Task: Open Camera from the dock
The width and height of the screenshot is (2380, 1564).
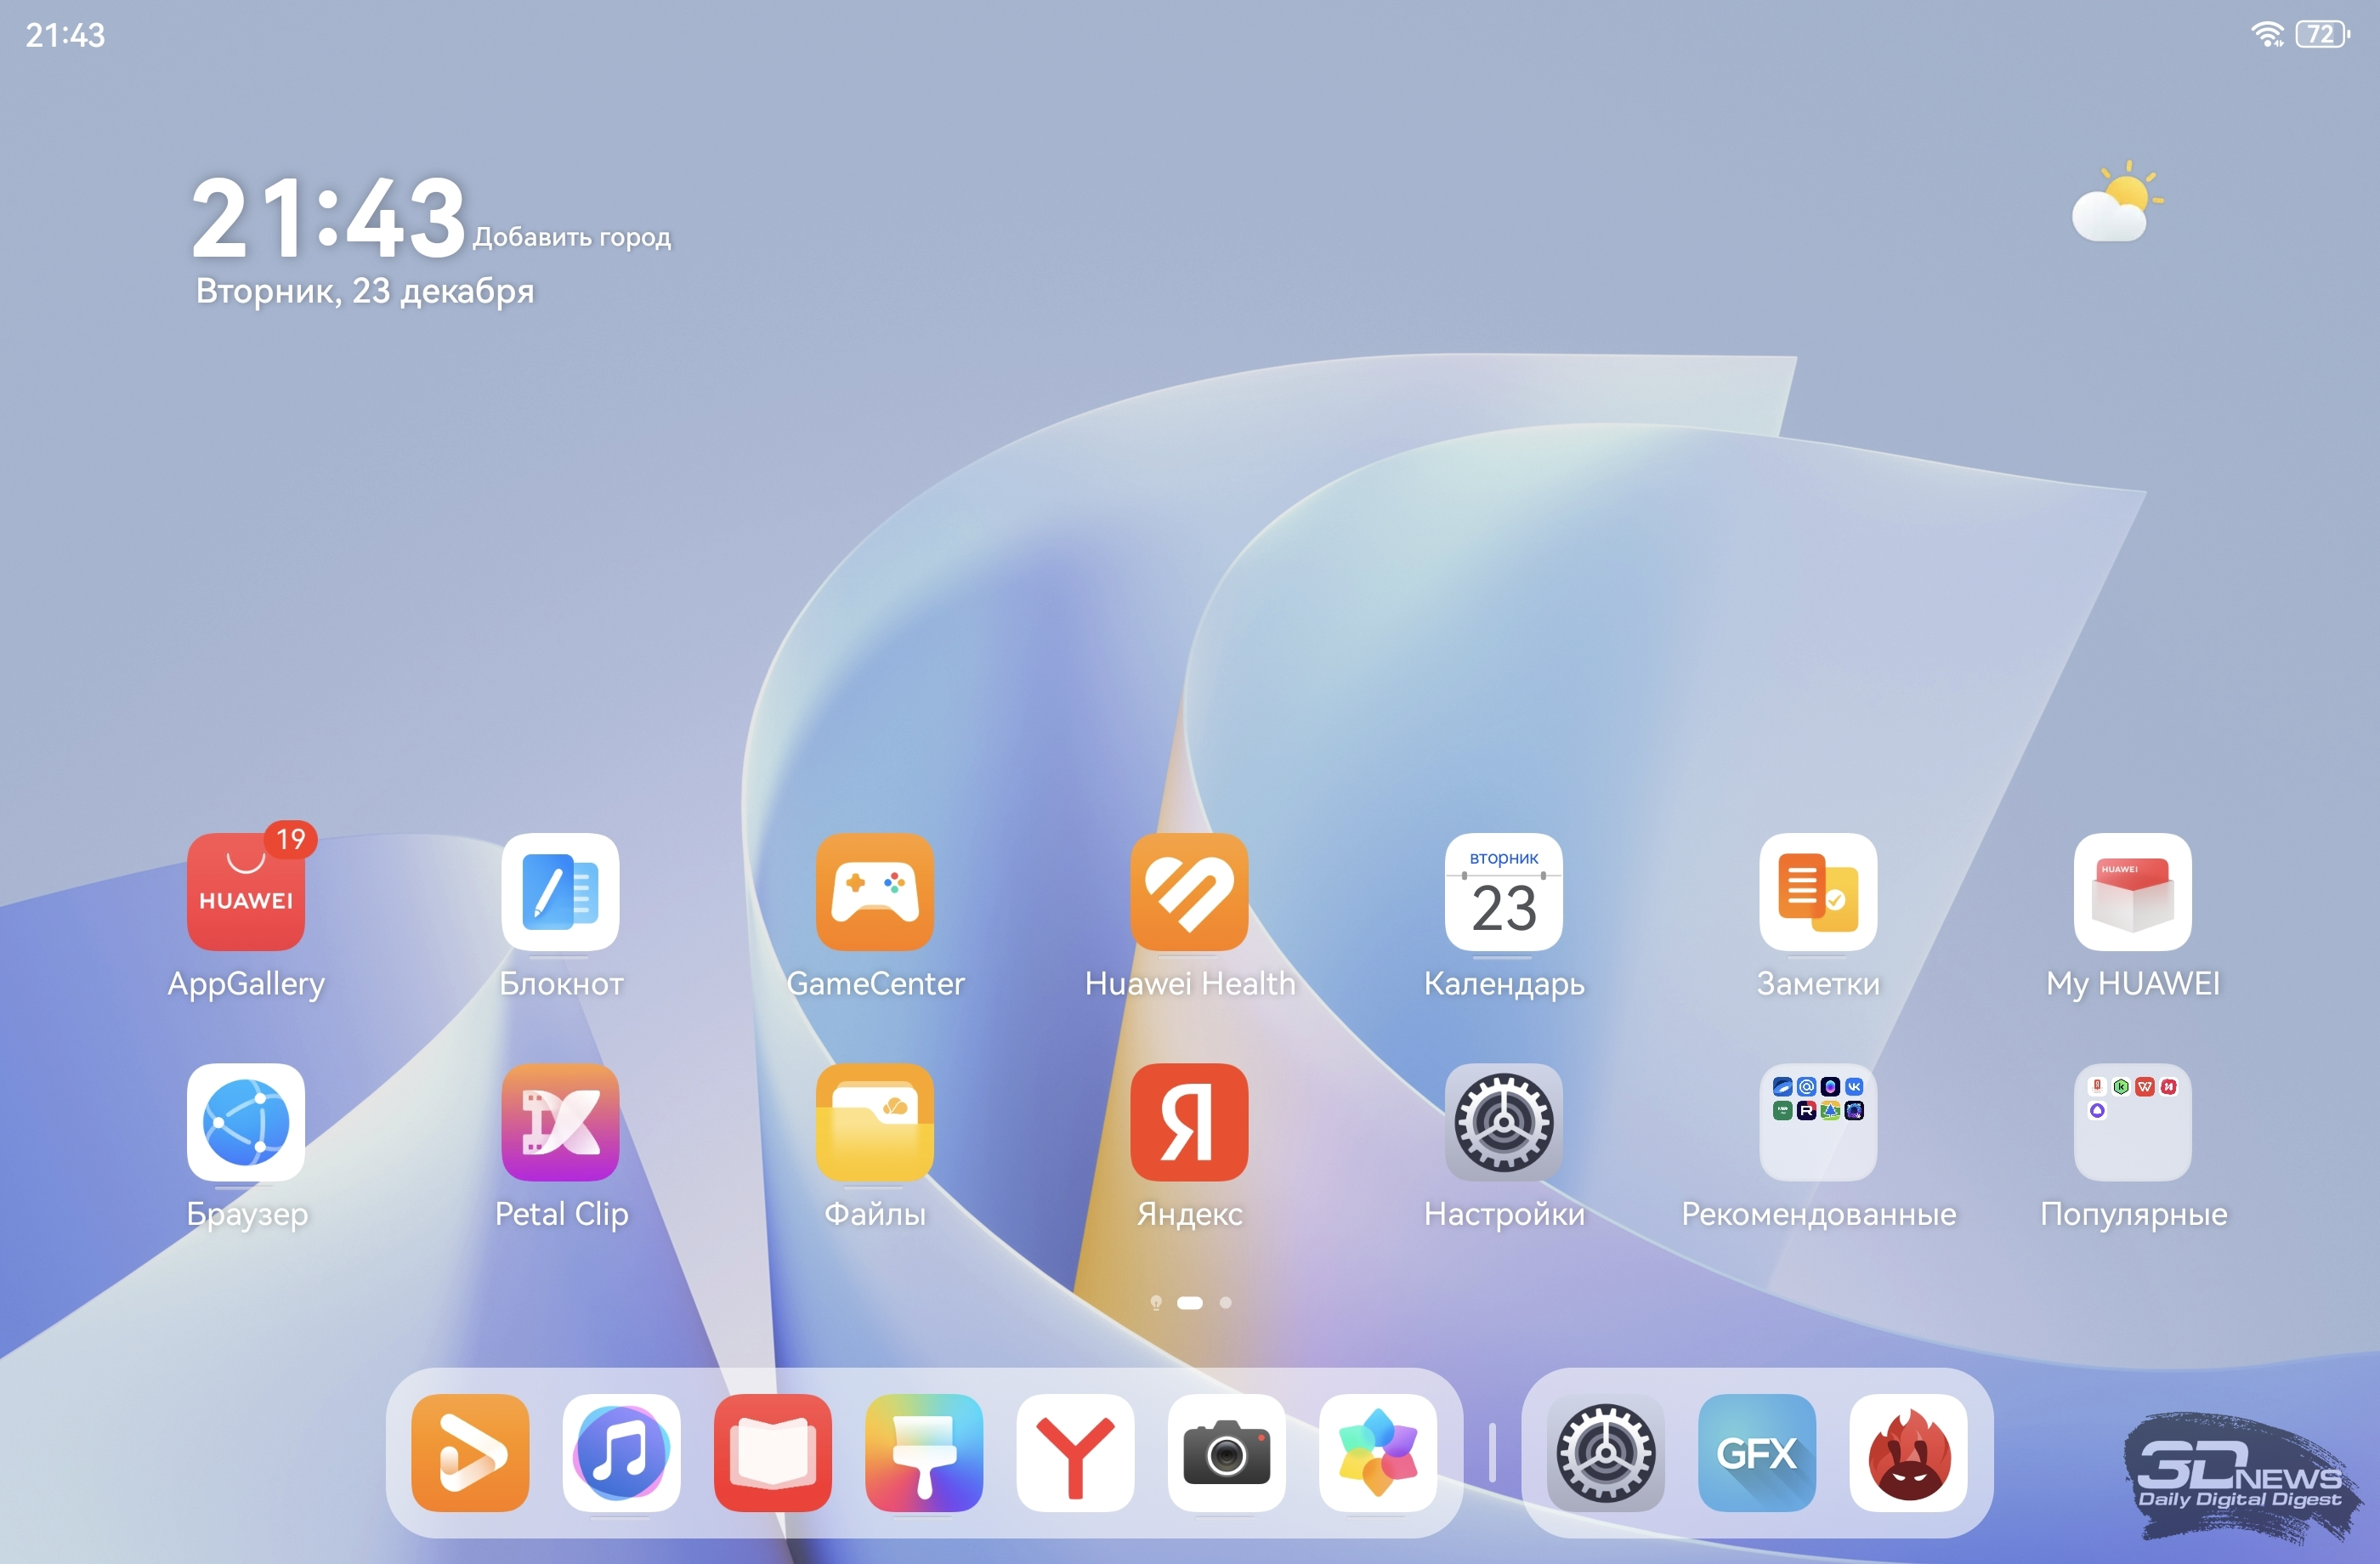Action: pos(1226,1452)
